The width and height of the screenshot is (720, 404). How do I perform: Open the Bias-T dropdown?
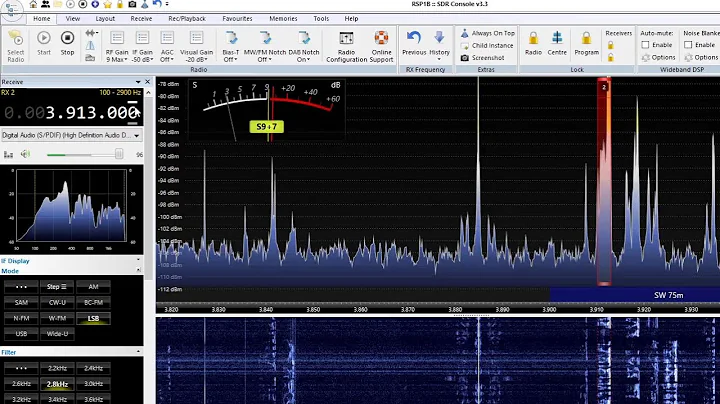(231, 46)
